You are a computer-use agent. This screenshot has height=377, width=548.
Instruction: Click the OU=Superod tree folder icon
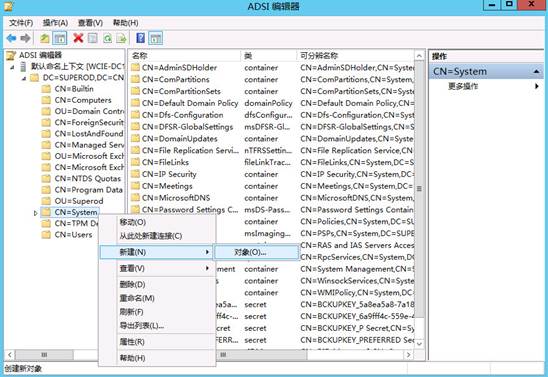point(46,201)
